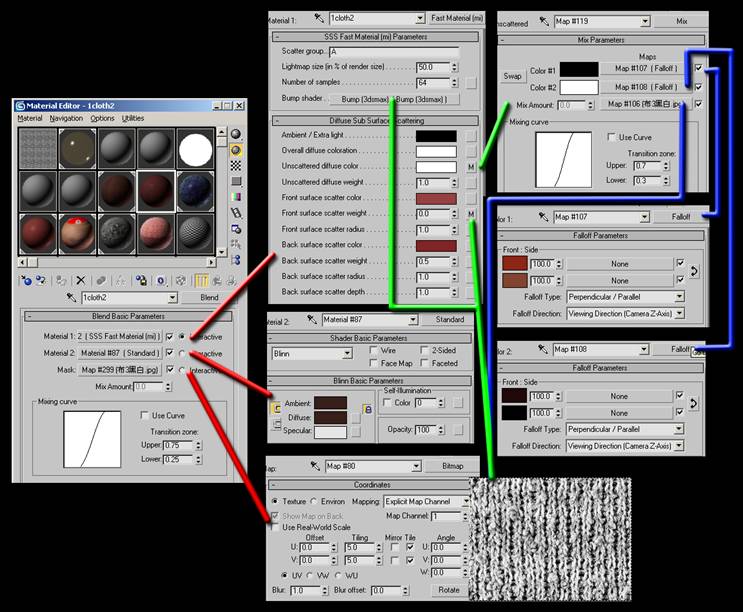Enable the Use Real-World Scale checkbox

(275, 527)
